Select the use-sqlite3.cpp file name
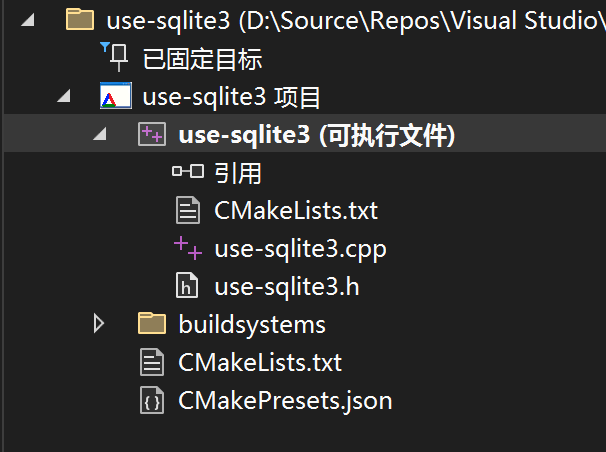The height and width of the screenshot is (452, 606). (x=300, y=249)
